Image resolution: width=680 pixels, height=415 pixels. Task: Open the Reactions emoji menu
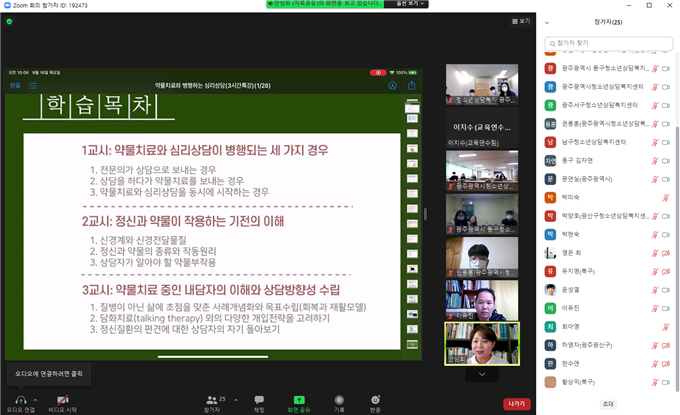(375, 398)
